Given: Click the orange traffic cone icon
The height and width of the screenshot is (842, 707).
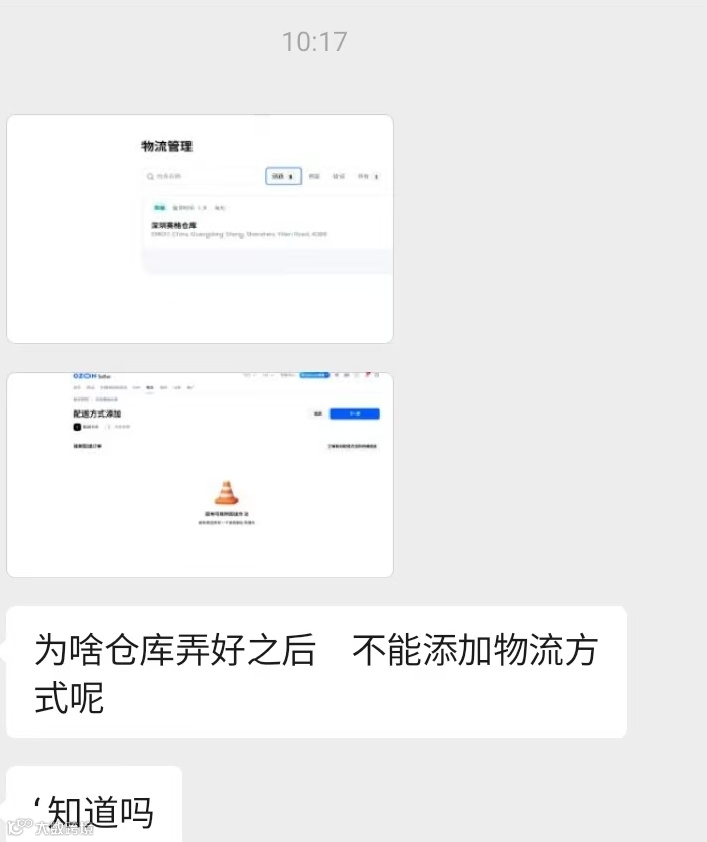Looking at the screenshot, I should point(227,492).
